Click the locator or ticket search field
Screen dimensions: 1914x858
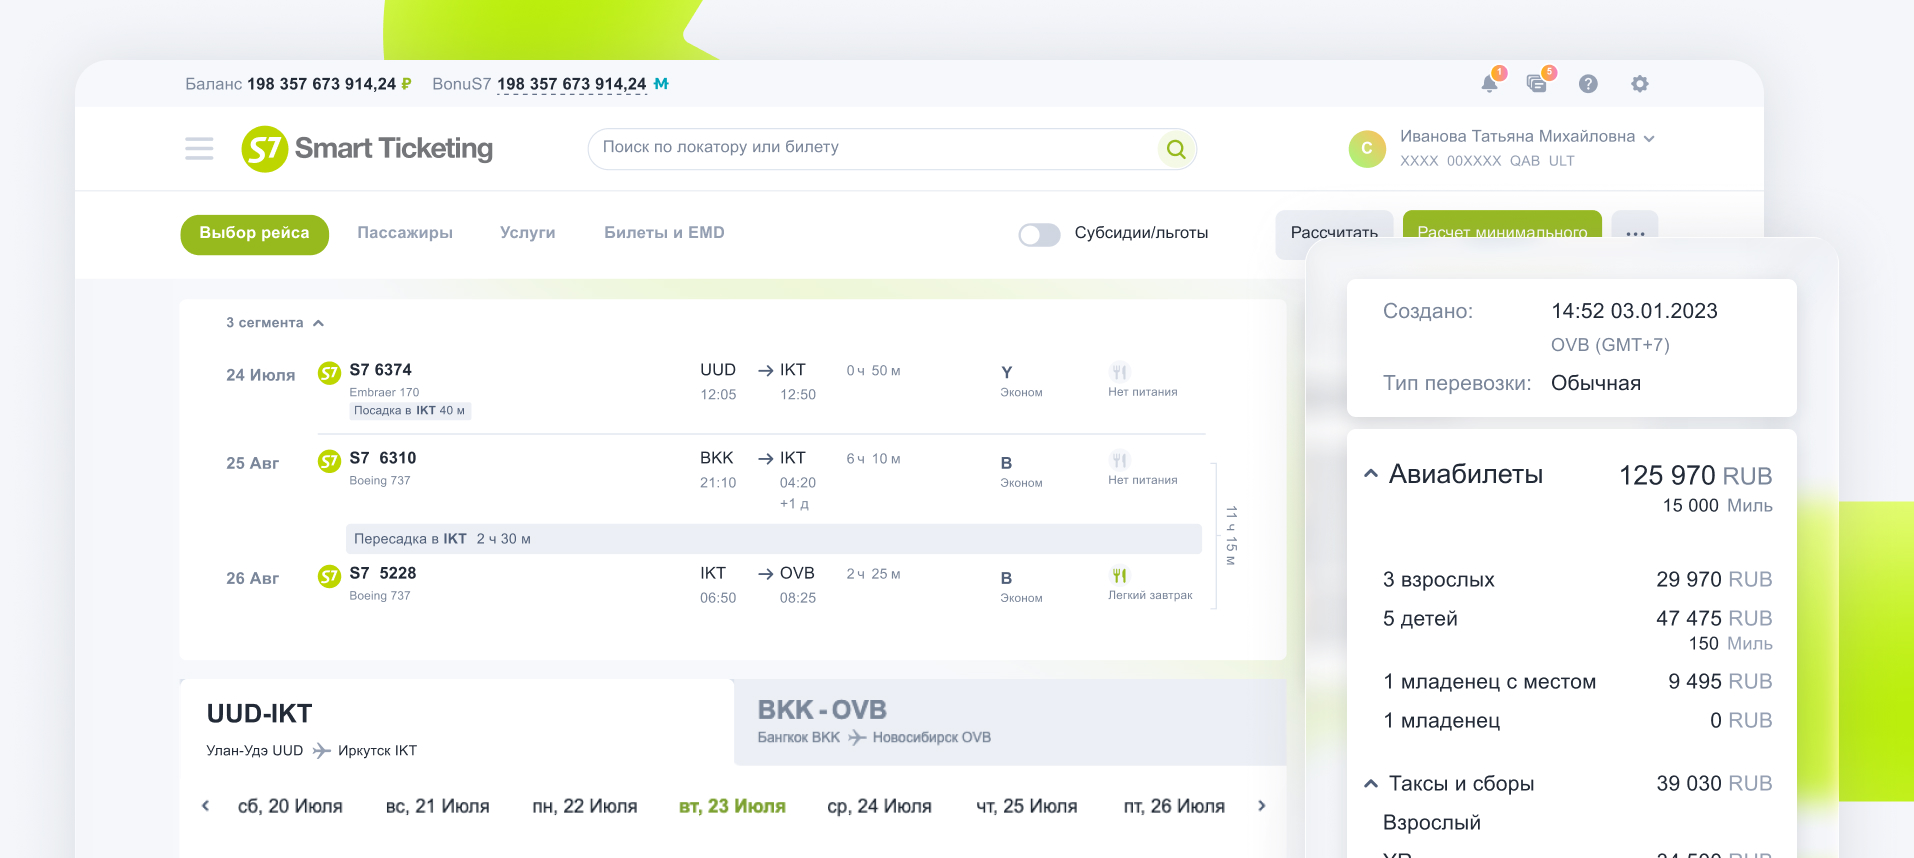pos(870,148)
